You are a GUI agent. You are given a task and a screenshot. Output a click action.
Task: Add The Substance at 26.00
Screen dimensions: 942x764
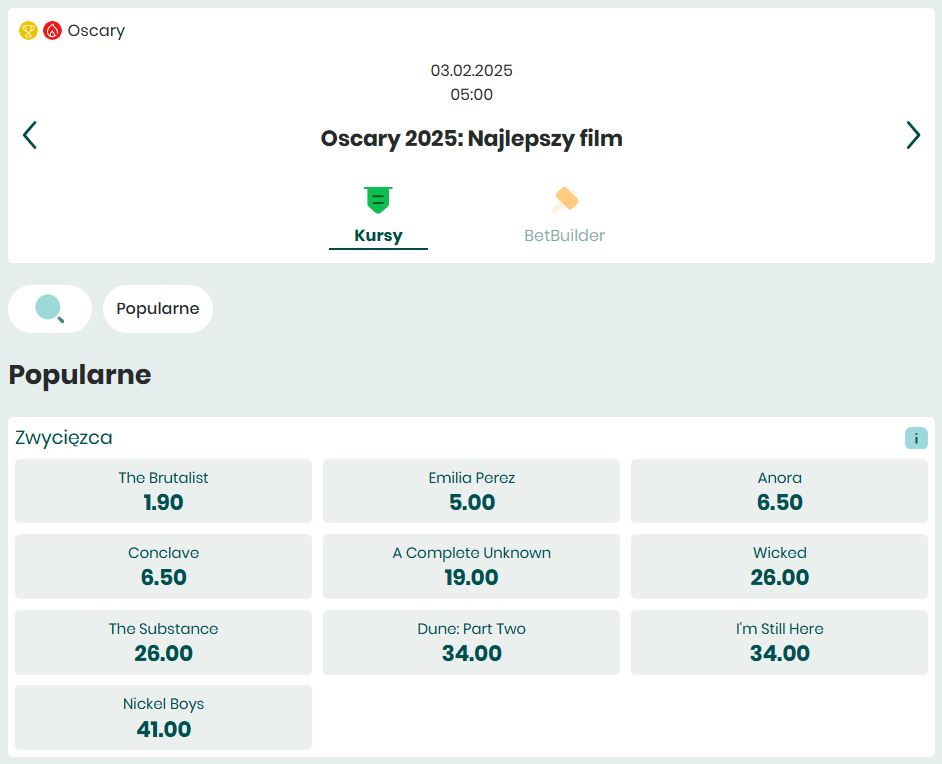pos(163,642)
